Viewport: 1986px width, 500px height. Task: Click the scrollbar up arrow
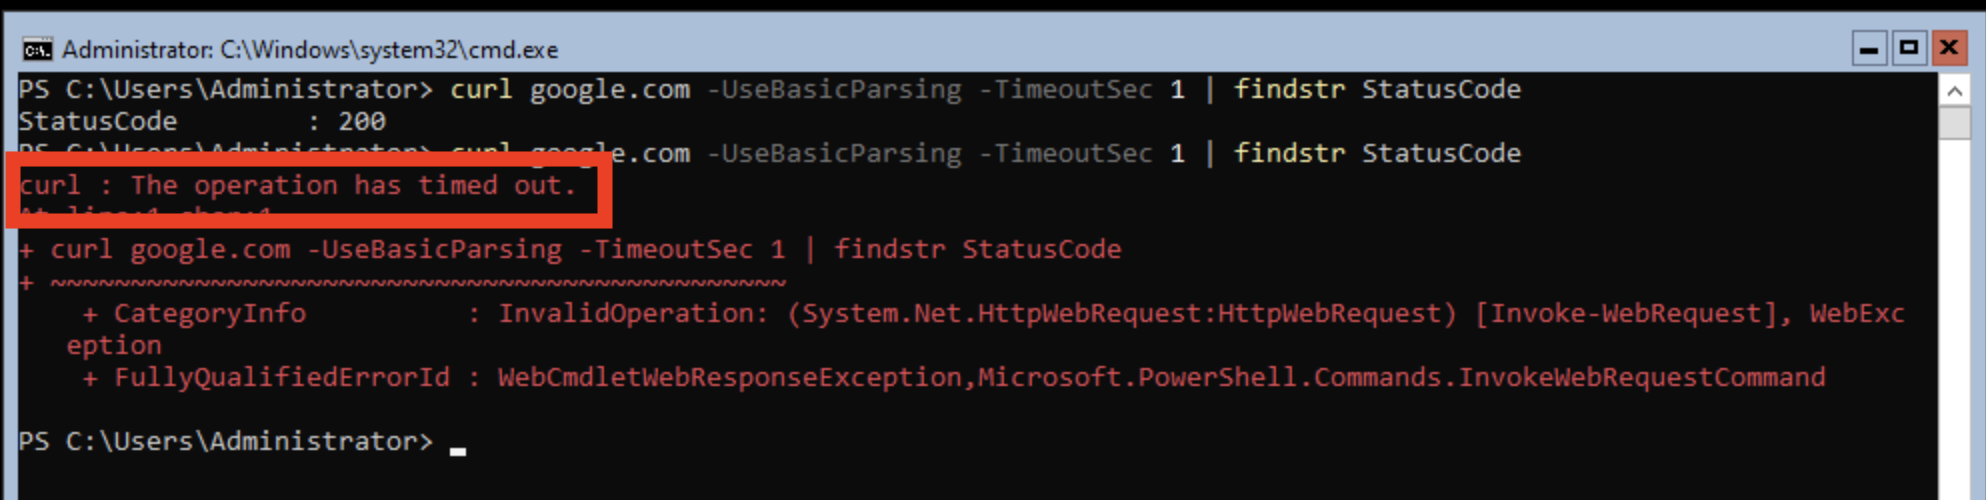1954,91
